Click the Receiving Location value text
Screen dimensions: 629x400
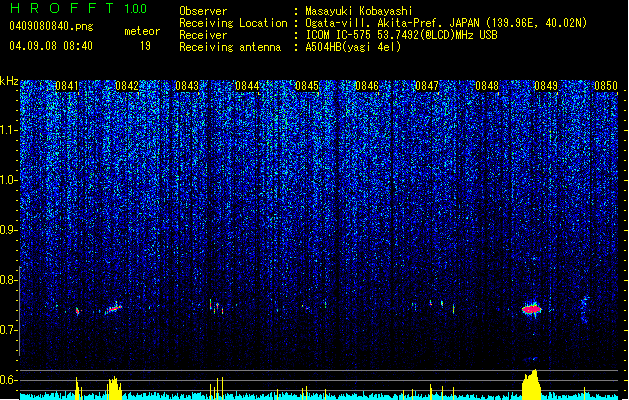click(446, 23)
